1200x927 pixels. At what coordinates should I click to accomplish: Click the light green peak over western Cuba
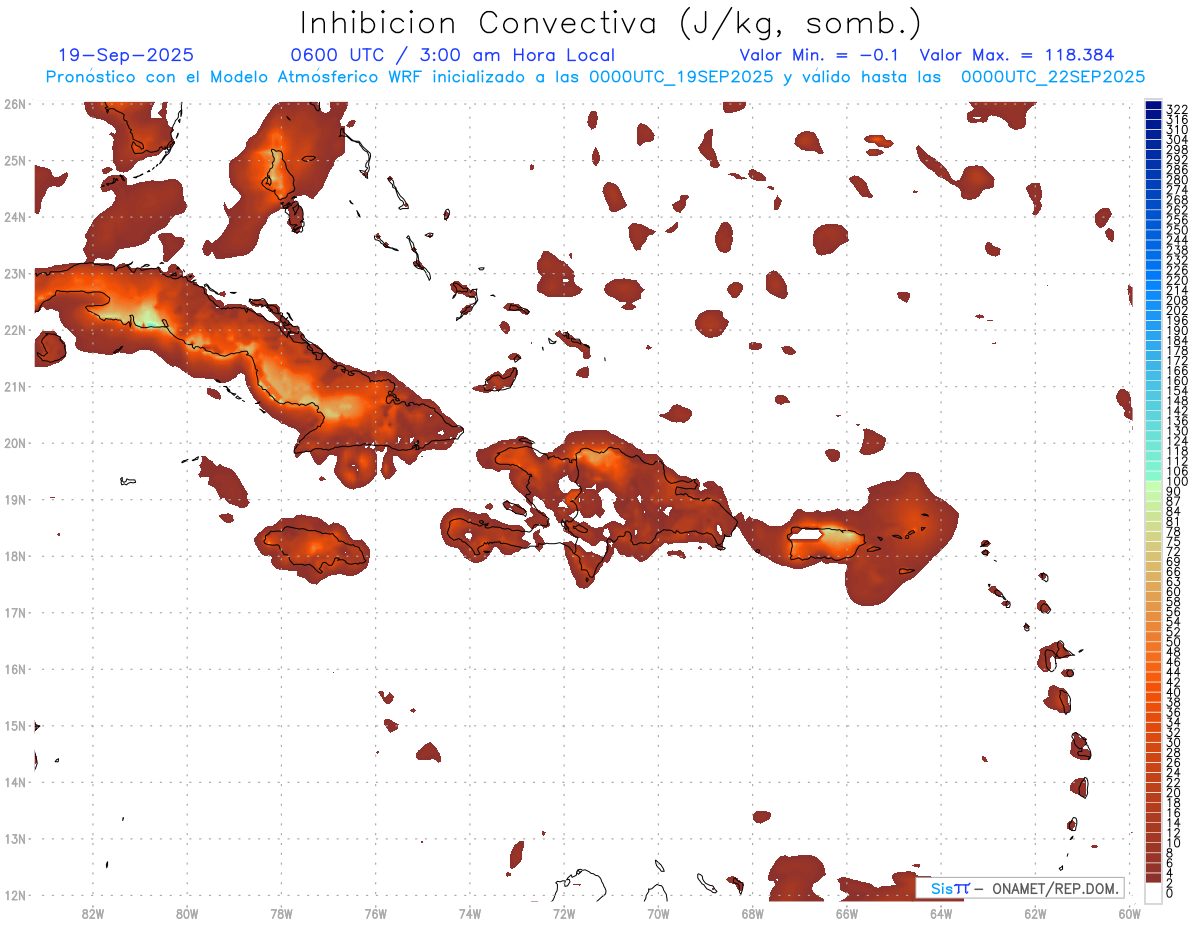[x=148, y=317]
